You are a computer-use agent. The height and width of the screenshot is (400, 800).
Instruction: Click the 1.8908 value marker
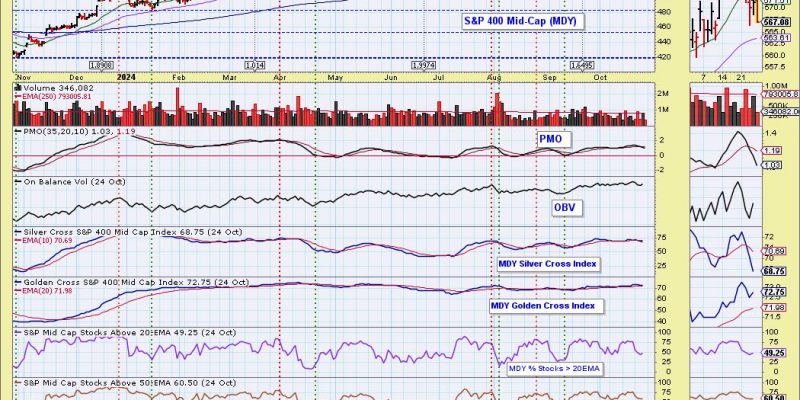pos(101,65)
